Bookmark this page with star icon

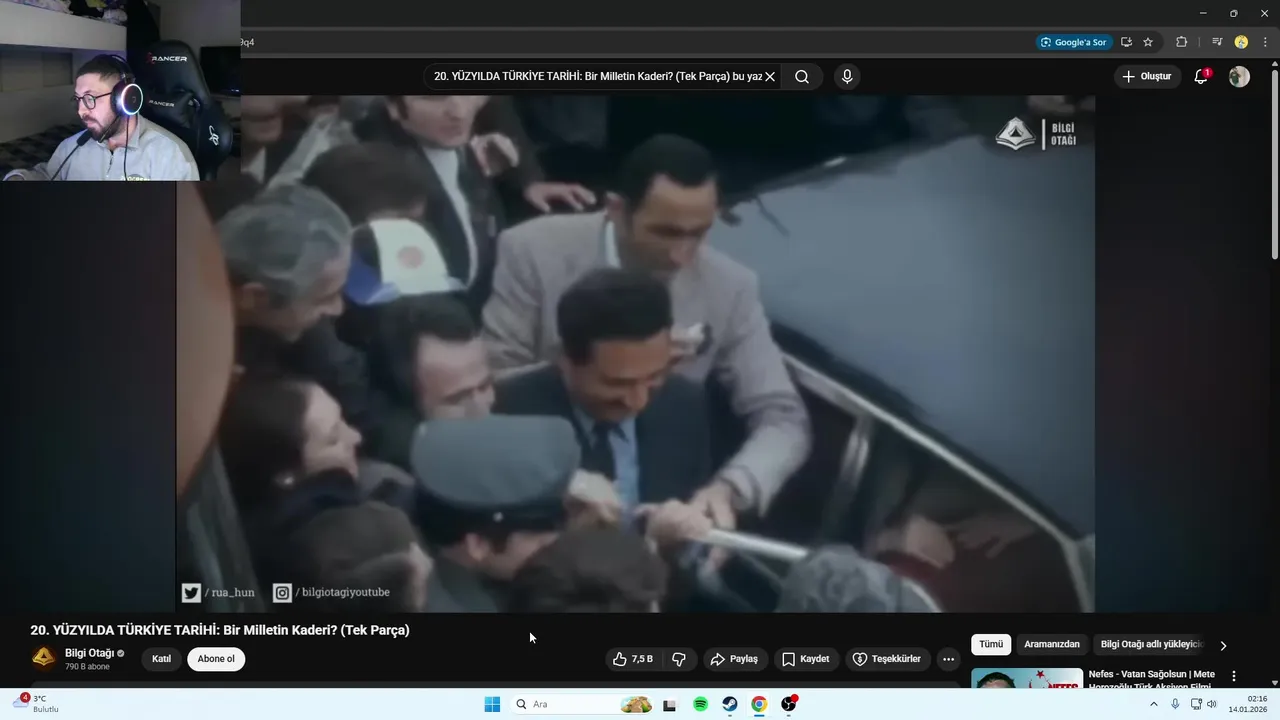coord(1148,42)
